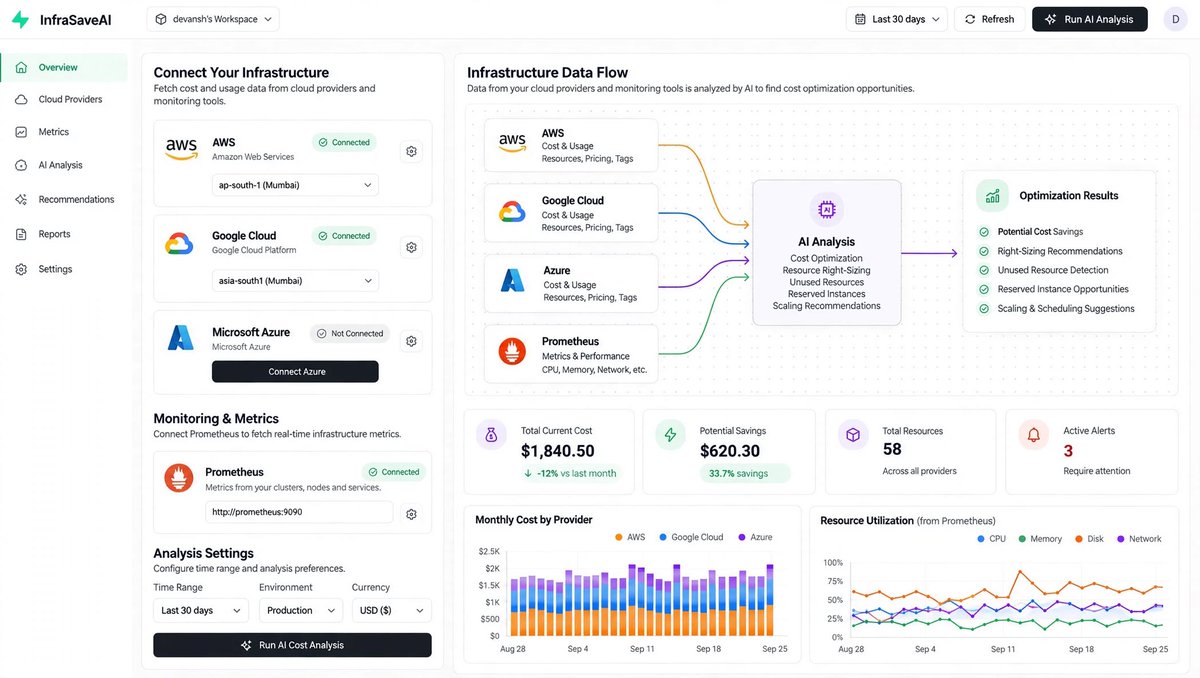Click the Refresh button

pyautogui.click(x=989, y=19)
